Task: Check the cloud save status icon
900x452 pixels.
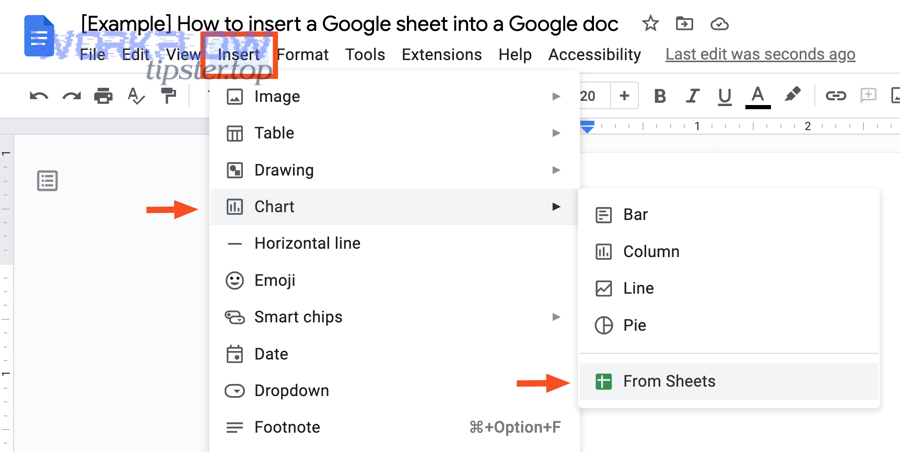Action: 719,24
